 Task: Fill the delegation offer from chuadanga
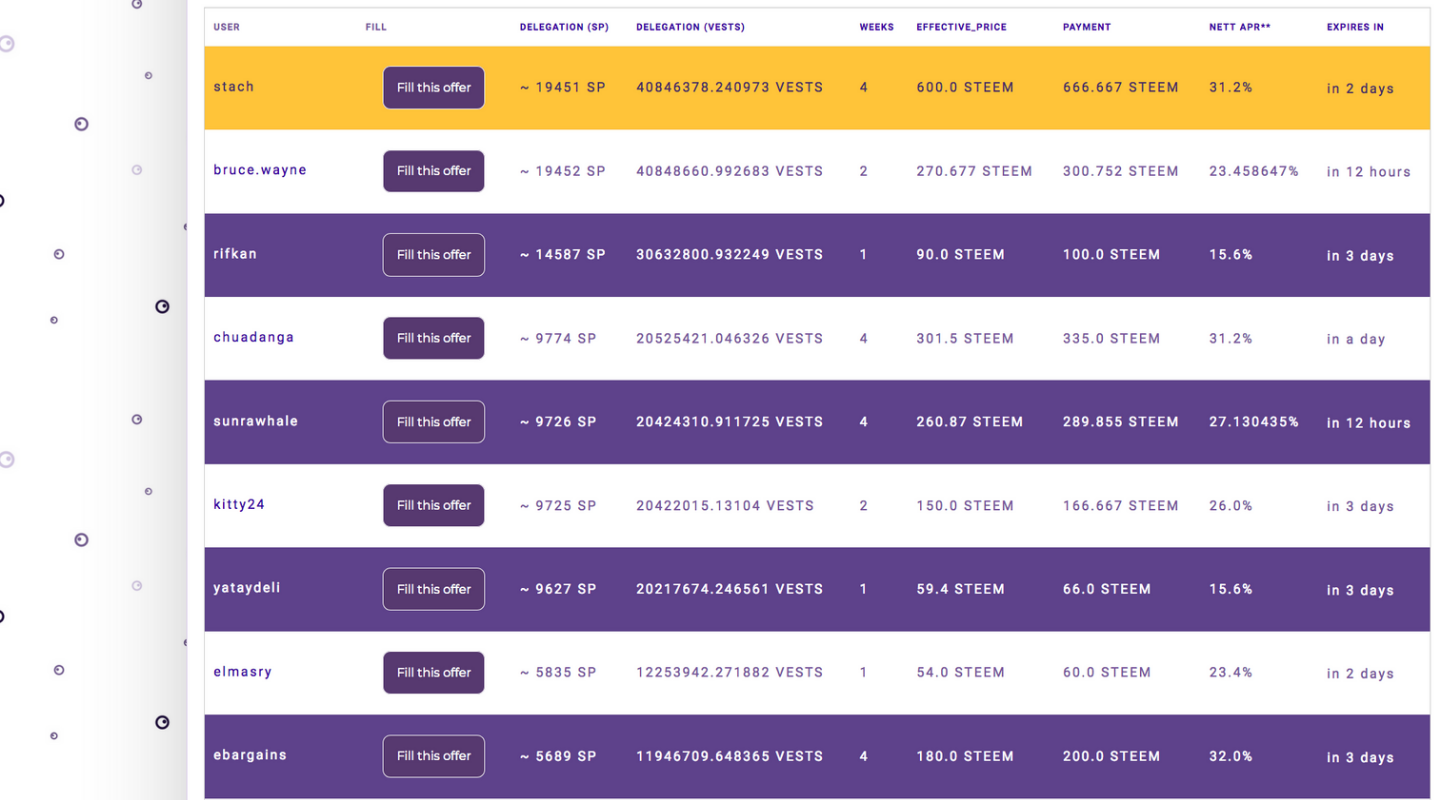(x=433, y=337)
